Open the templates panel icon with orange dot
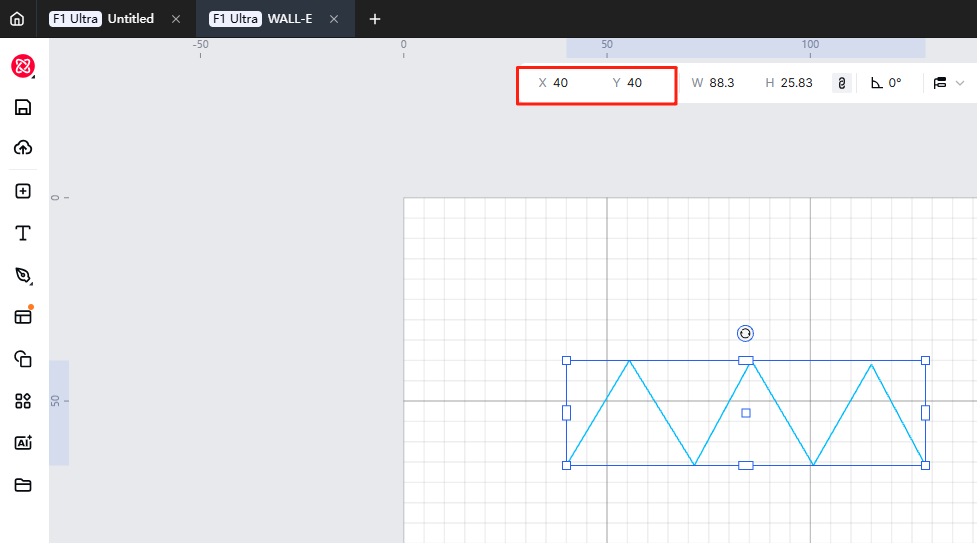977x543 pixels. coord(23,317)
